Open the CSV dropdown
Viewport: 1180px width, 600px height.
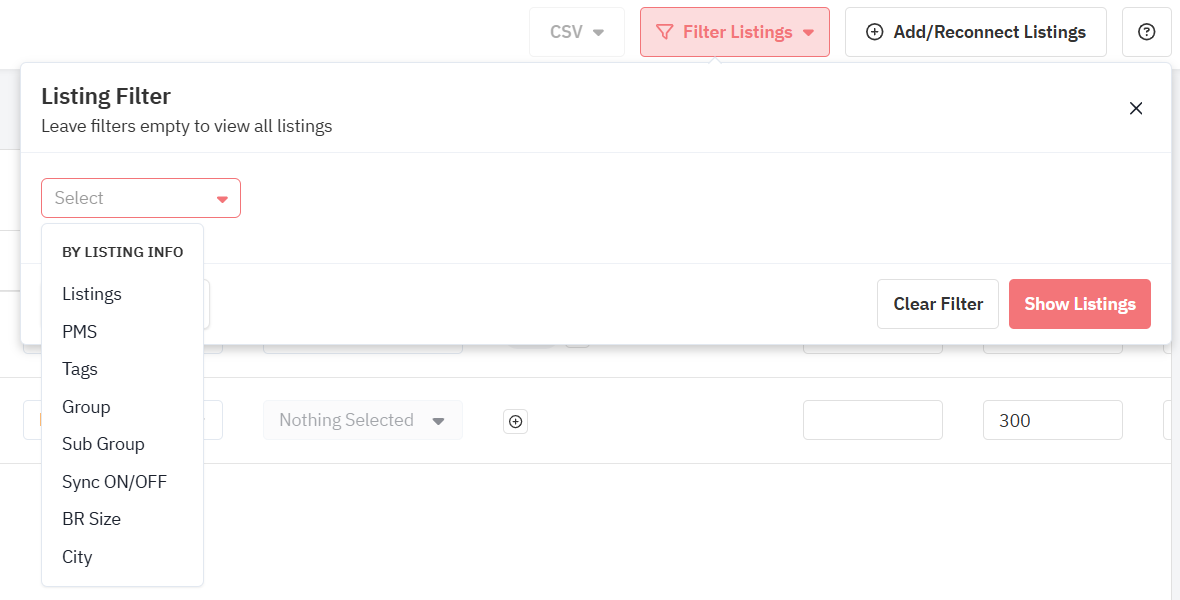pos(576,32)
